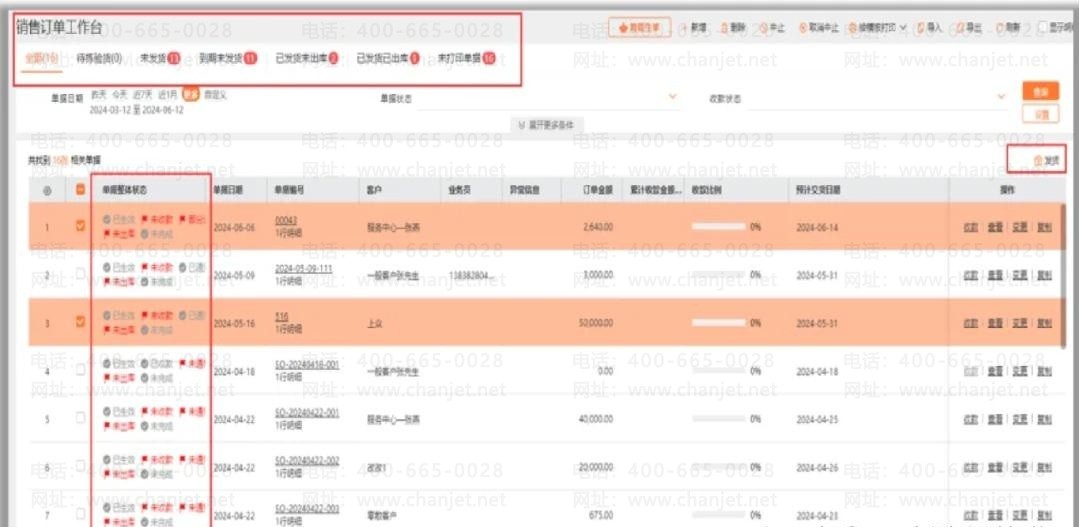Image resolution: width=1079 pixels, height=527 pixels.
Task: Click 收款 action in the 00043 row
Action: [x=970, y=226]
